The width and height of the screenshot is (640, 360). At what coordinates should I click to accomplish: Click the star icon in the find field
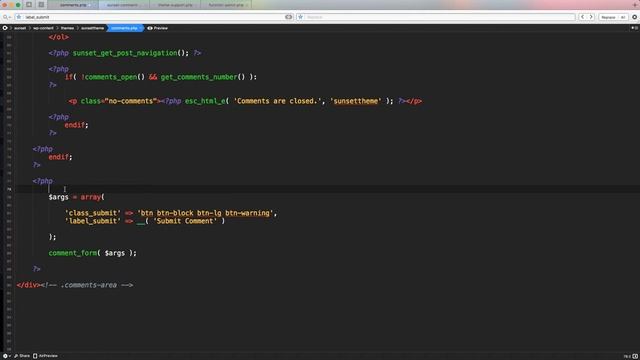click(x=19, y=17)
